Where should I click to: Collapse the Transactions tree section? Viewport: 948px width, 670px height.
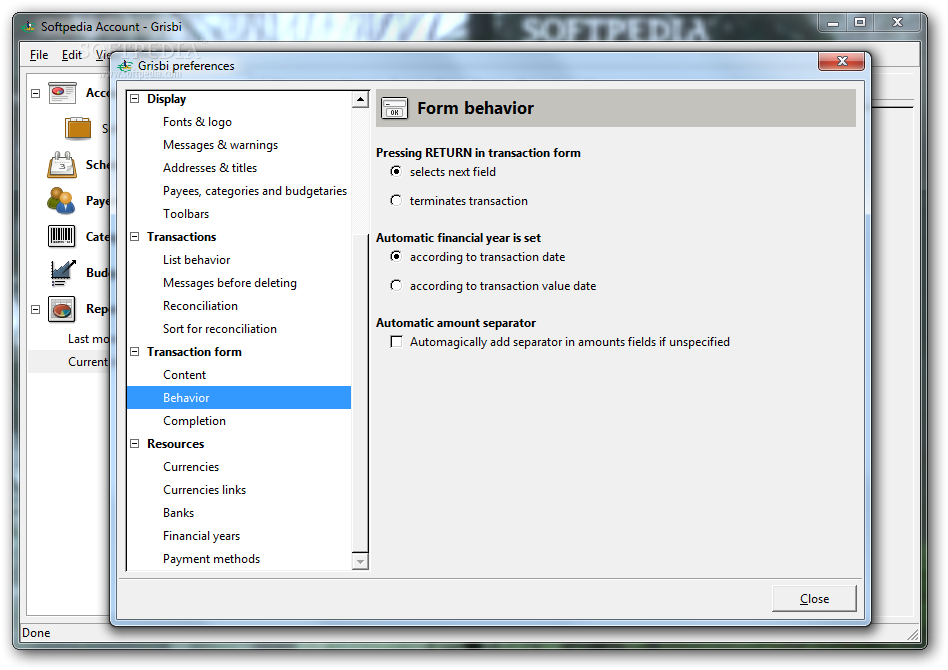pyautogui.click(x=135, y=236)
